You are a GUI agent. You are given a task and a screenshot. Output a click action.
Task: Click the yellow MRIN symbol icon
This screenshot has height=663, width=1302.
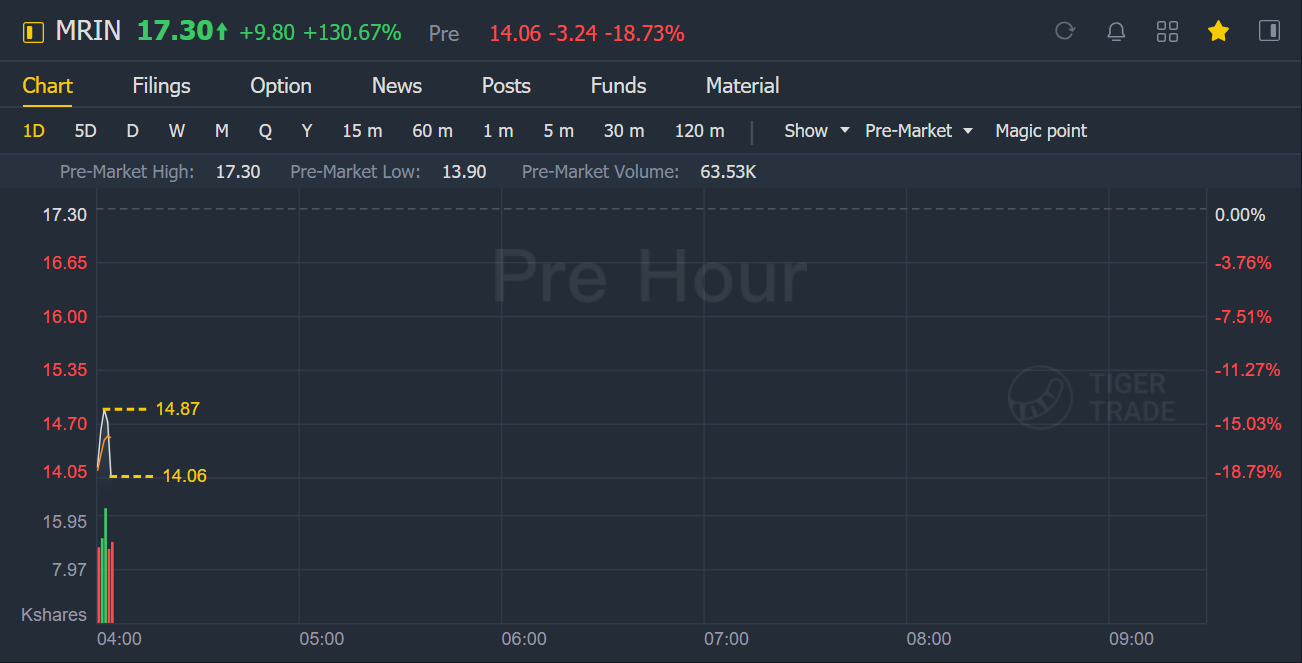33,32
